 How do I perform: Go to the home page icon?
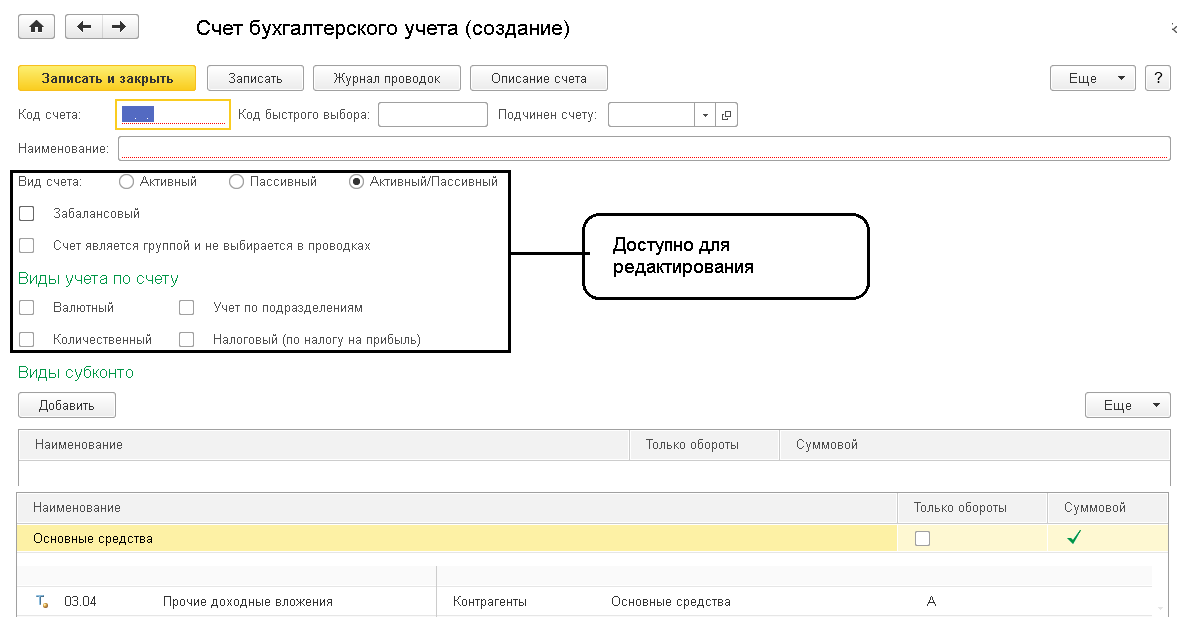[x=36, y=27]
